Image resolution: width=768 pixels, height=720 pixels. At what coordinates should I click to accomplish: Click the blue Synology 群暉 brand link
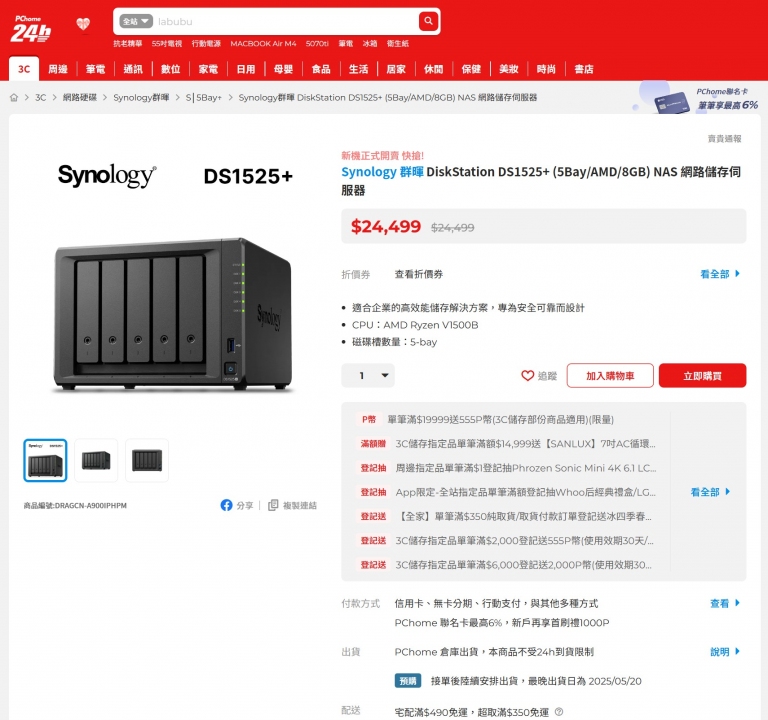383,172
